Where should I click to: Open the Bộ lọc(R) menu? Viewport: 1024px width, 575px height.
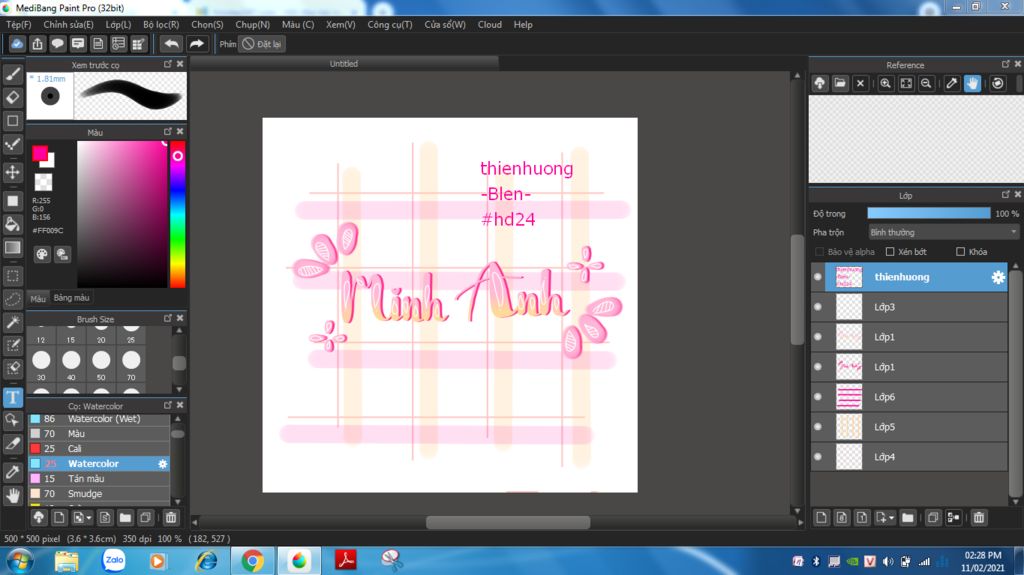point(161,24)
